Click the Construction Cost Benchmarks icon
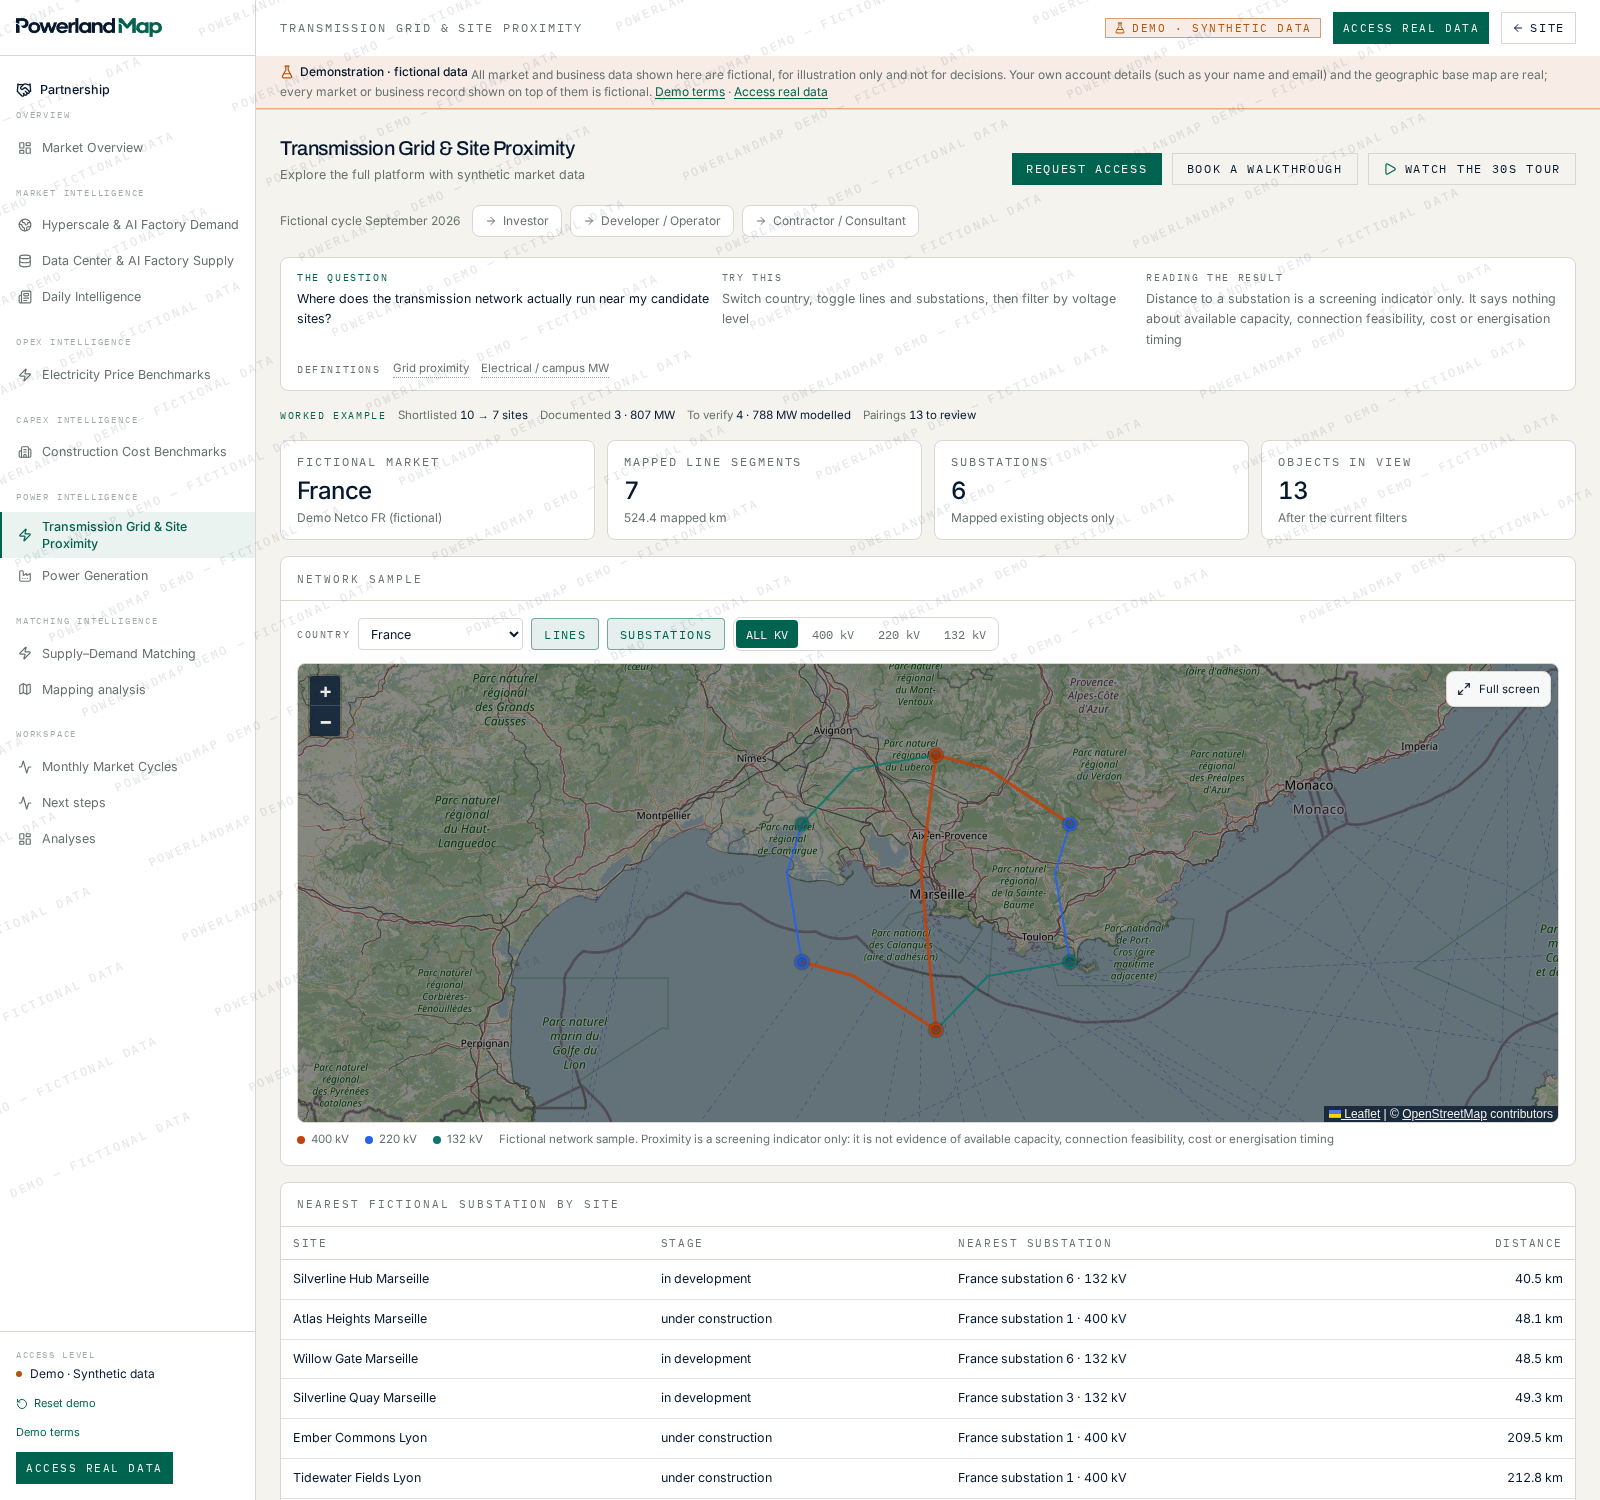1600x1500 pixels. click(x=25, y=452)
